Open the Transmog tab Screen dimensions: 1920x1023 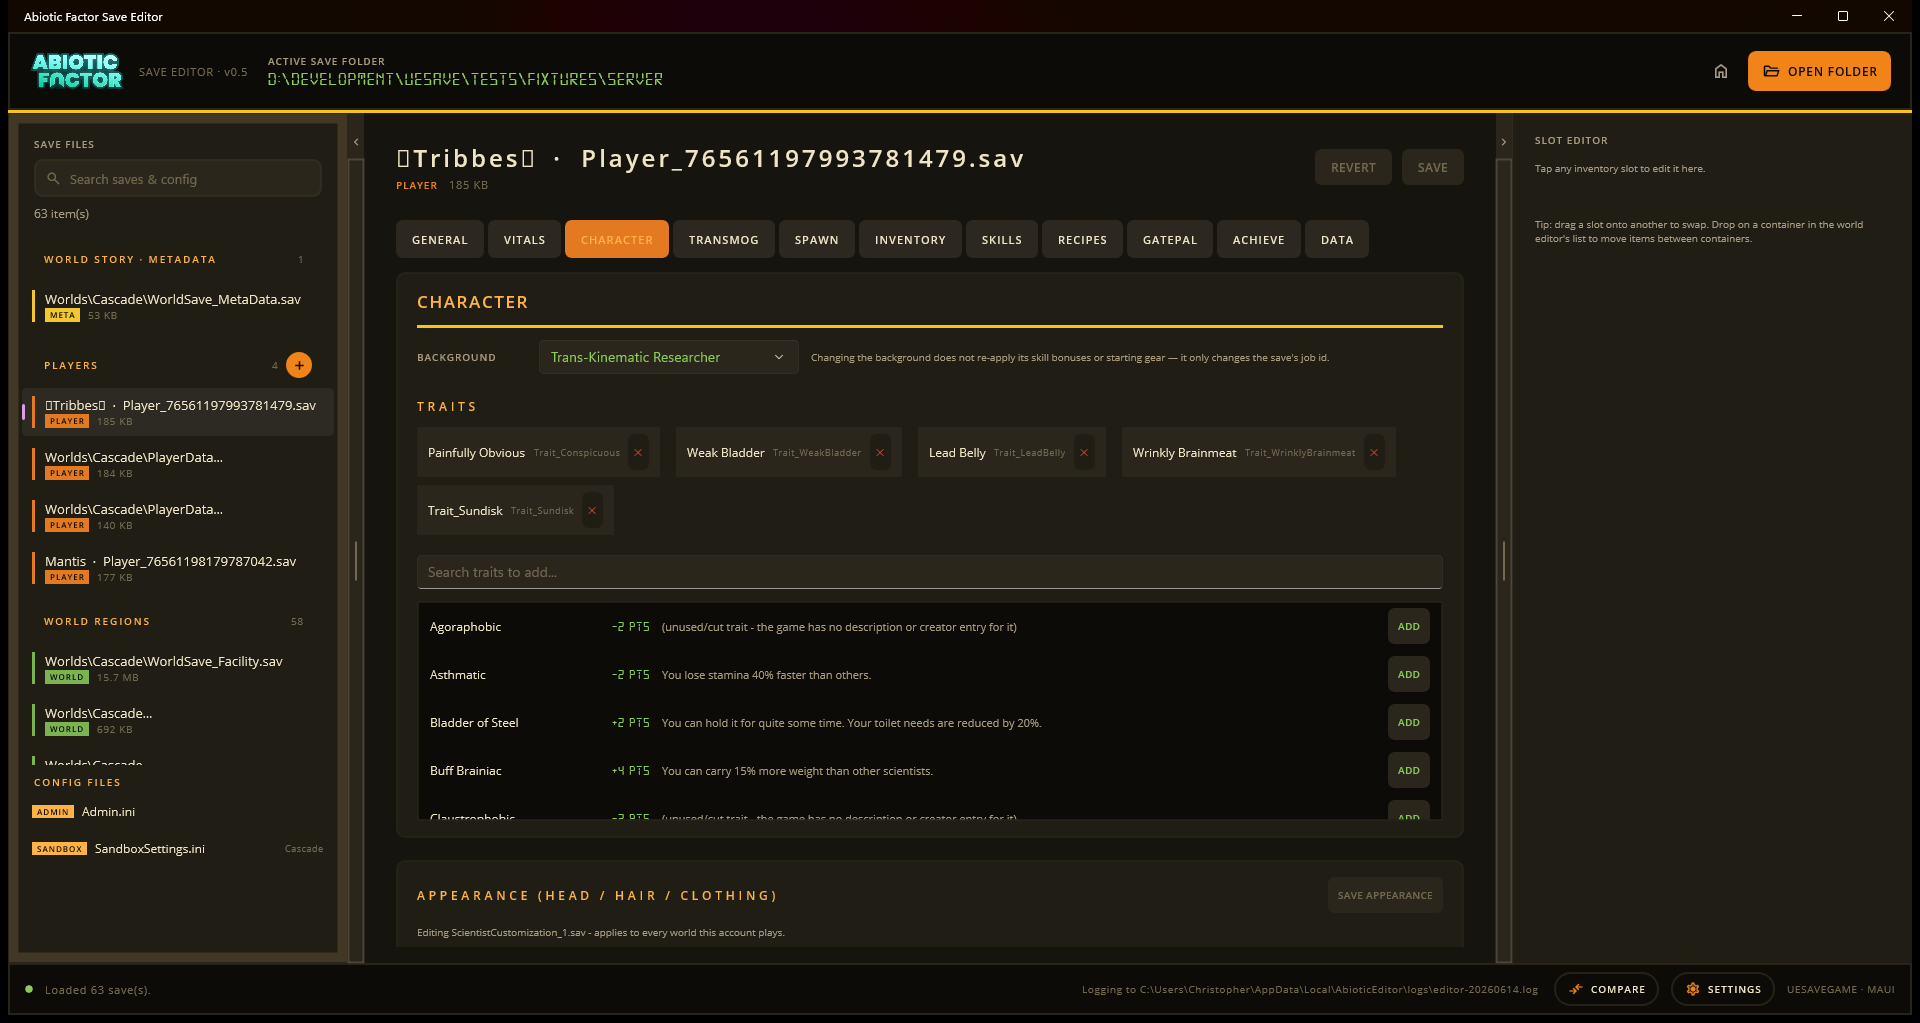pos(724,240)
